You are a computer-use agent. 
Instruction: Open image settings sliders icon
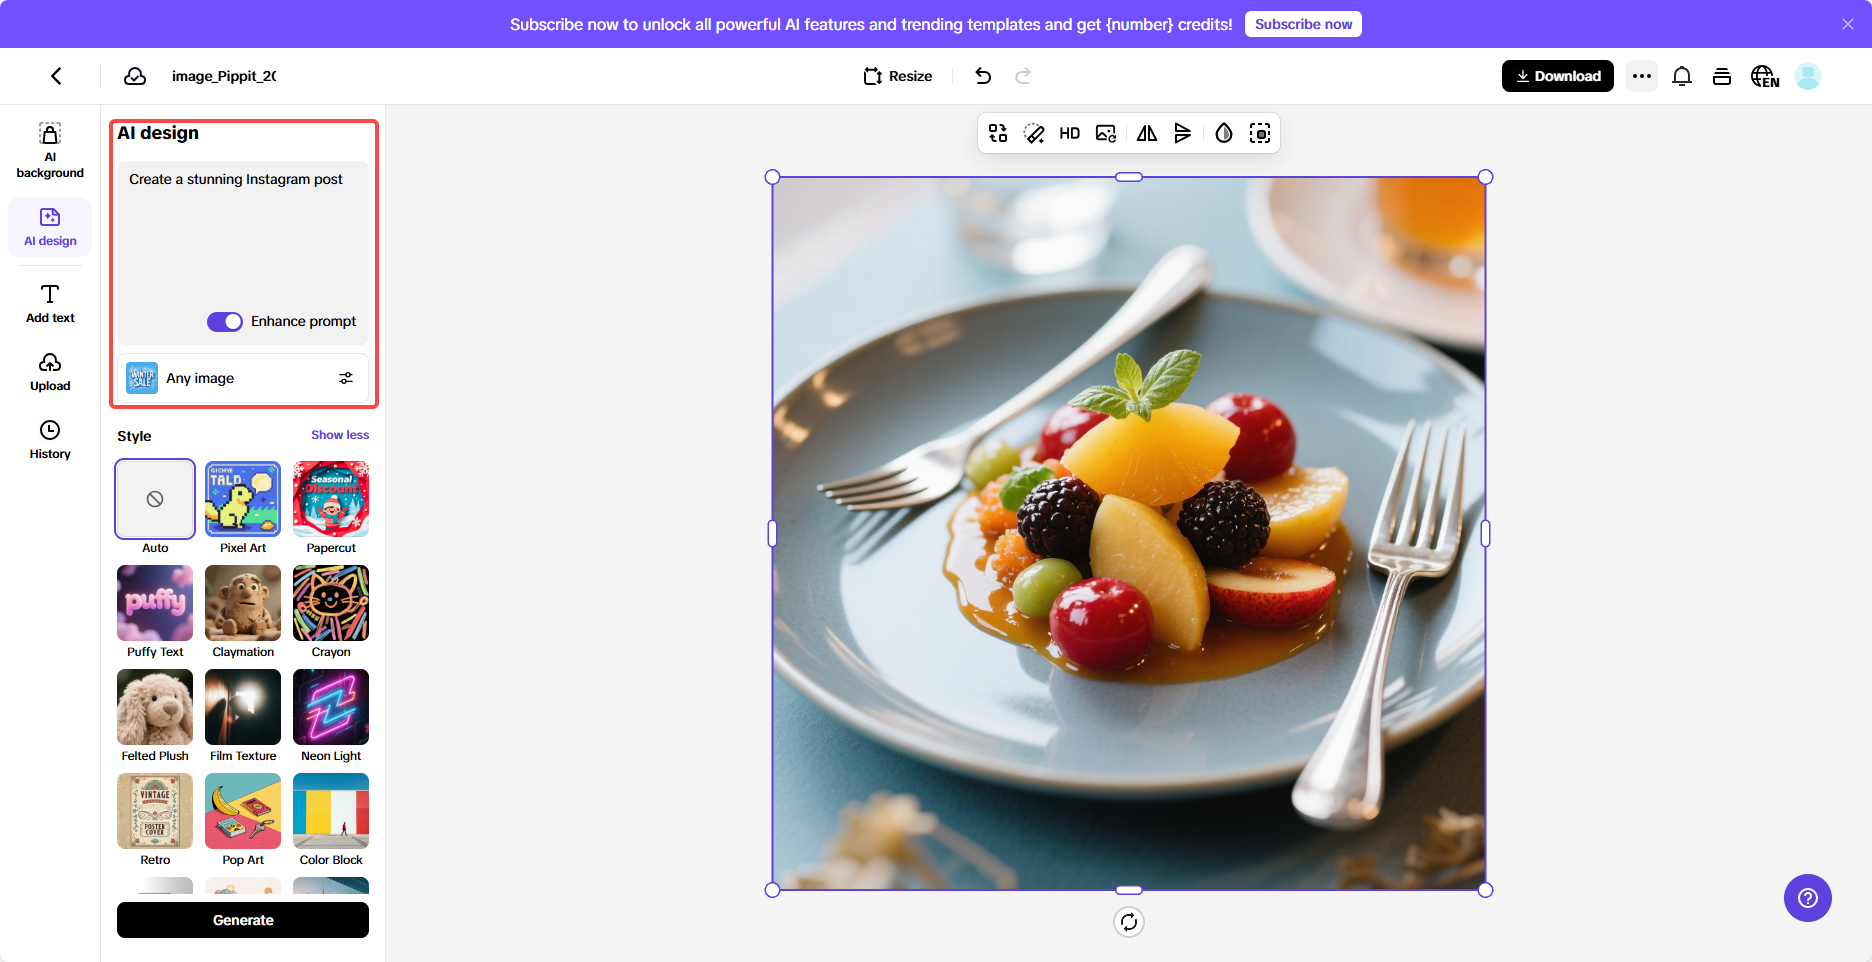coord(346,378)
